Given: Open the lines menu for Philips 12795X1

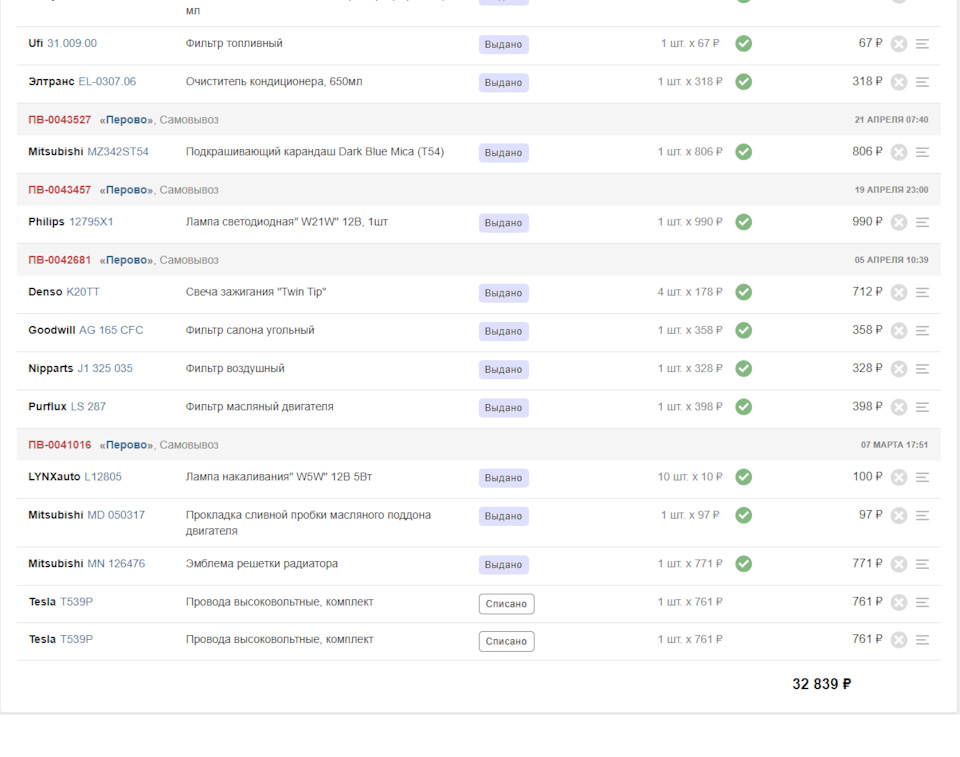Looking at the screenshot, I should coord(922,222).
